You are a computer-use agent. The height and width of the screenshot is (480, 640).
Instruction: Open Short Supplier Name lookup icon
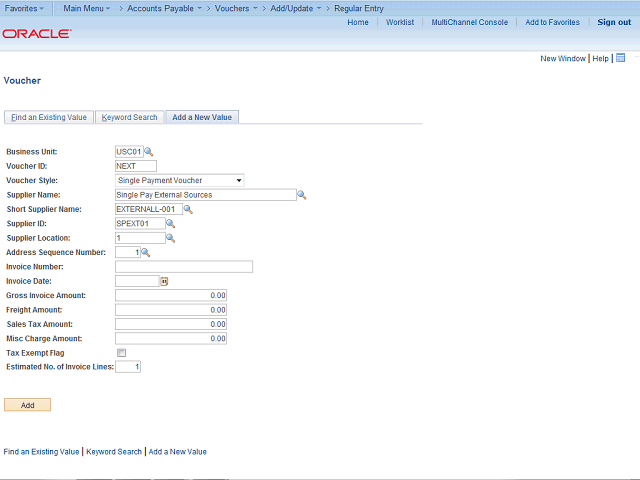tap(188, 209)
